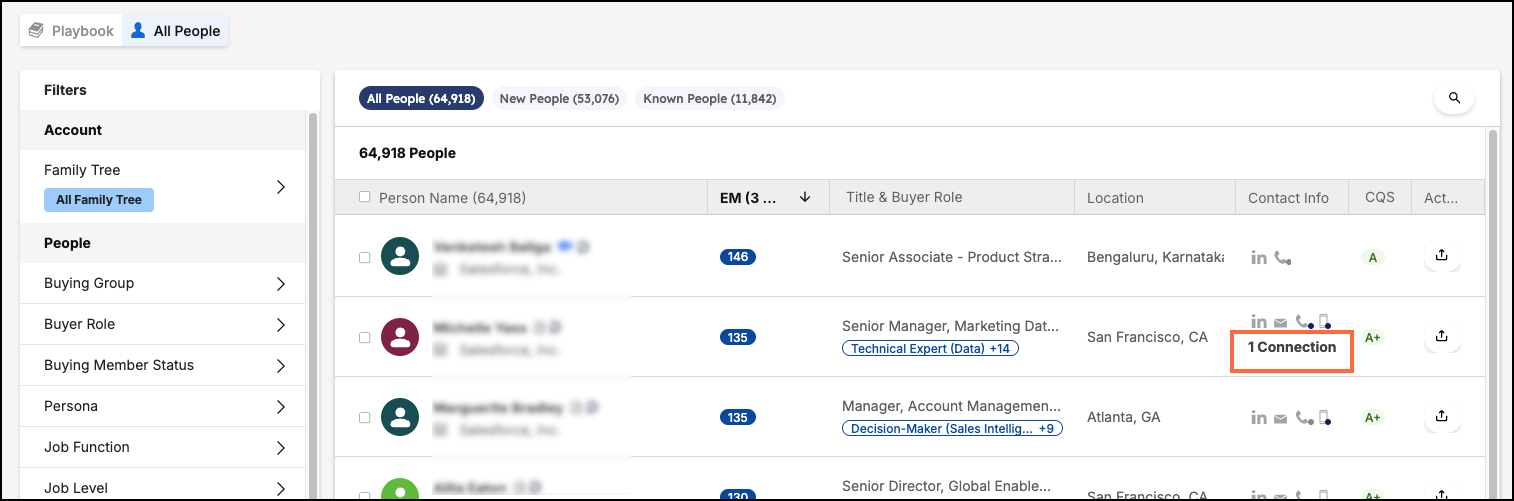Click the A CQS badge in Bengaluru row
The width and height of the screenshot is (1514, 501).
coord(1373,258)
